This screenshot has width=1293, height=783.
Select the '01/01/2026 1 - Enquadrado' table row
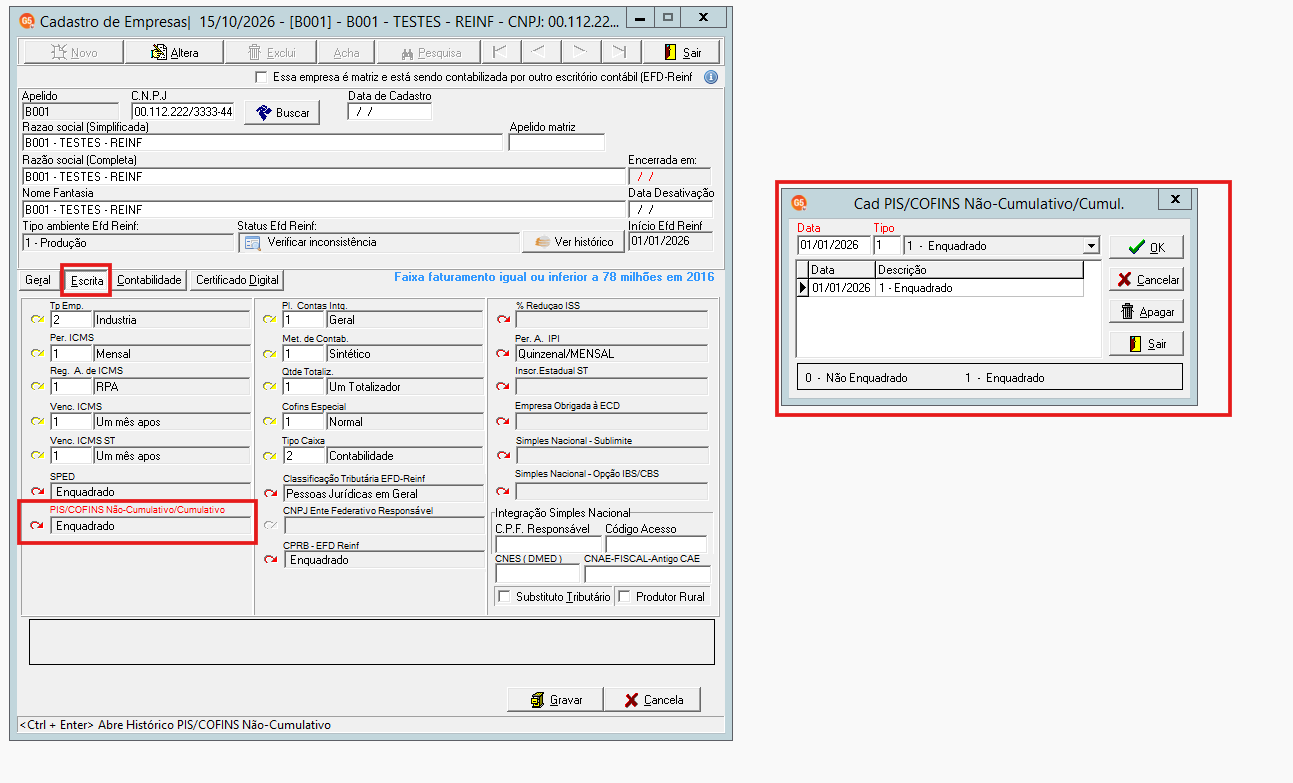pyautogui.click(x=940, y=288)
